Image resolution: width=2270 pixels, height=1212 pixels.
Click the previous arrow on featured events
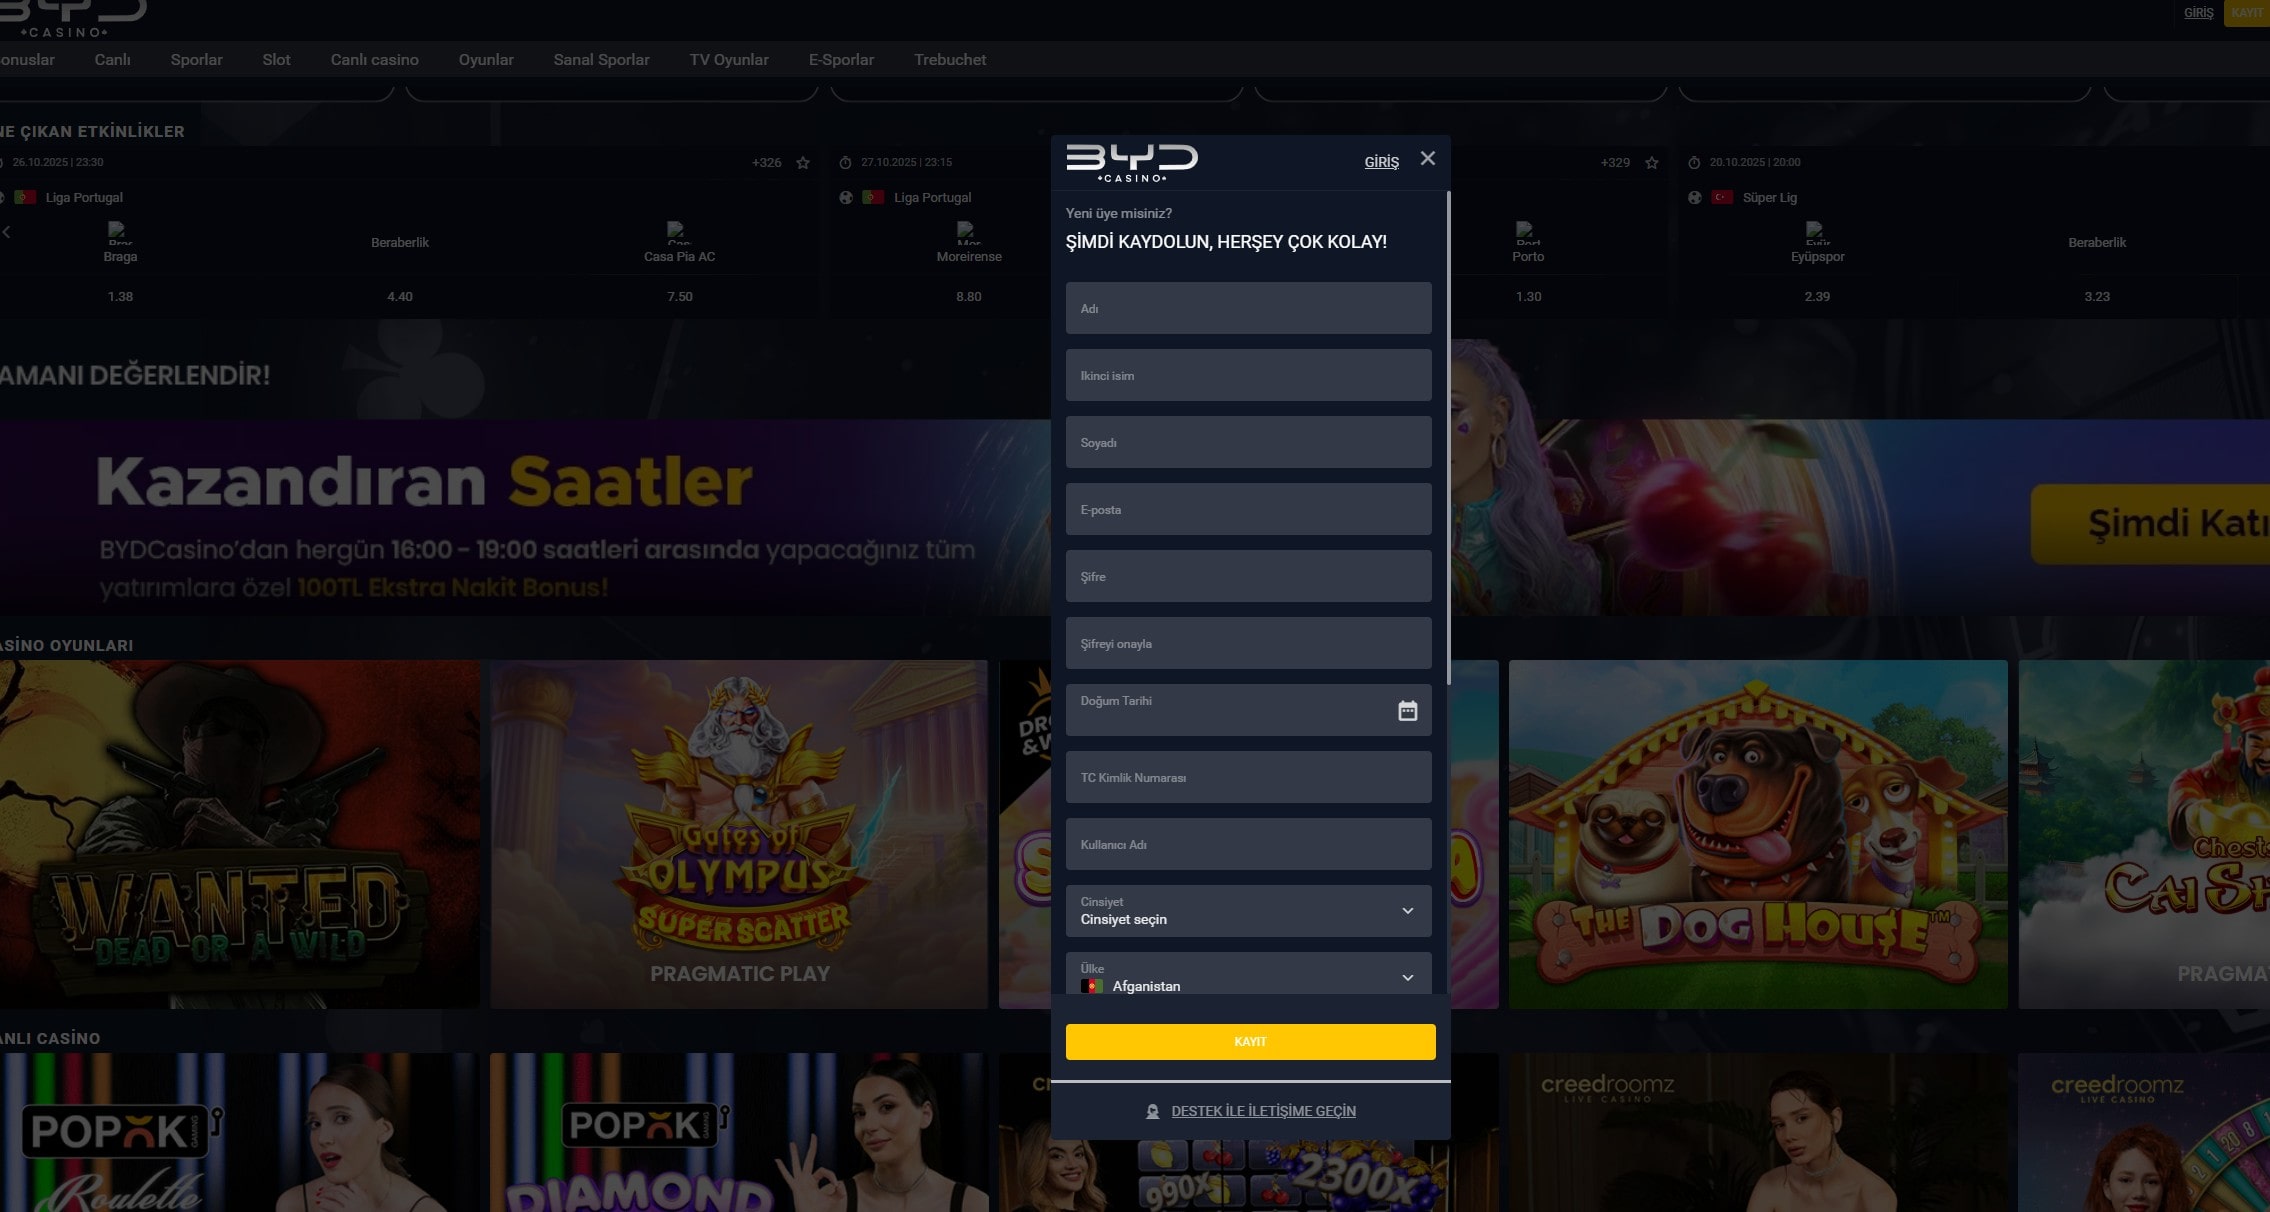6,232
